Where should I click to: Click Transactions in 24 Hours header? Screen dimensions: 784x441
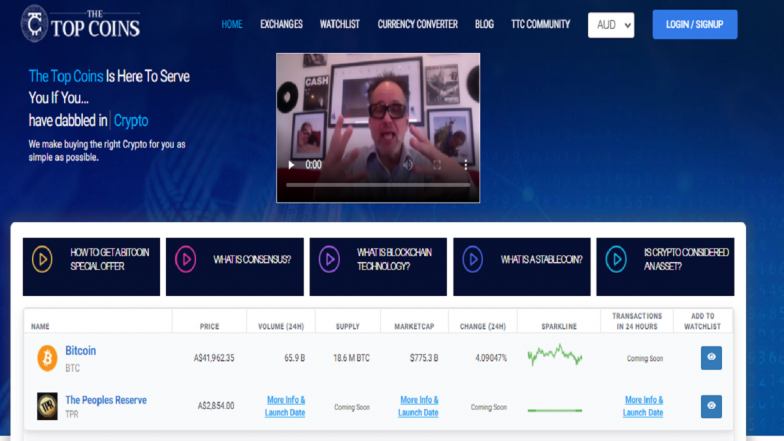[637, 321]
